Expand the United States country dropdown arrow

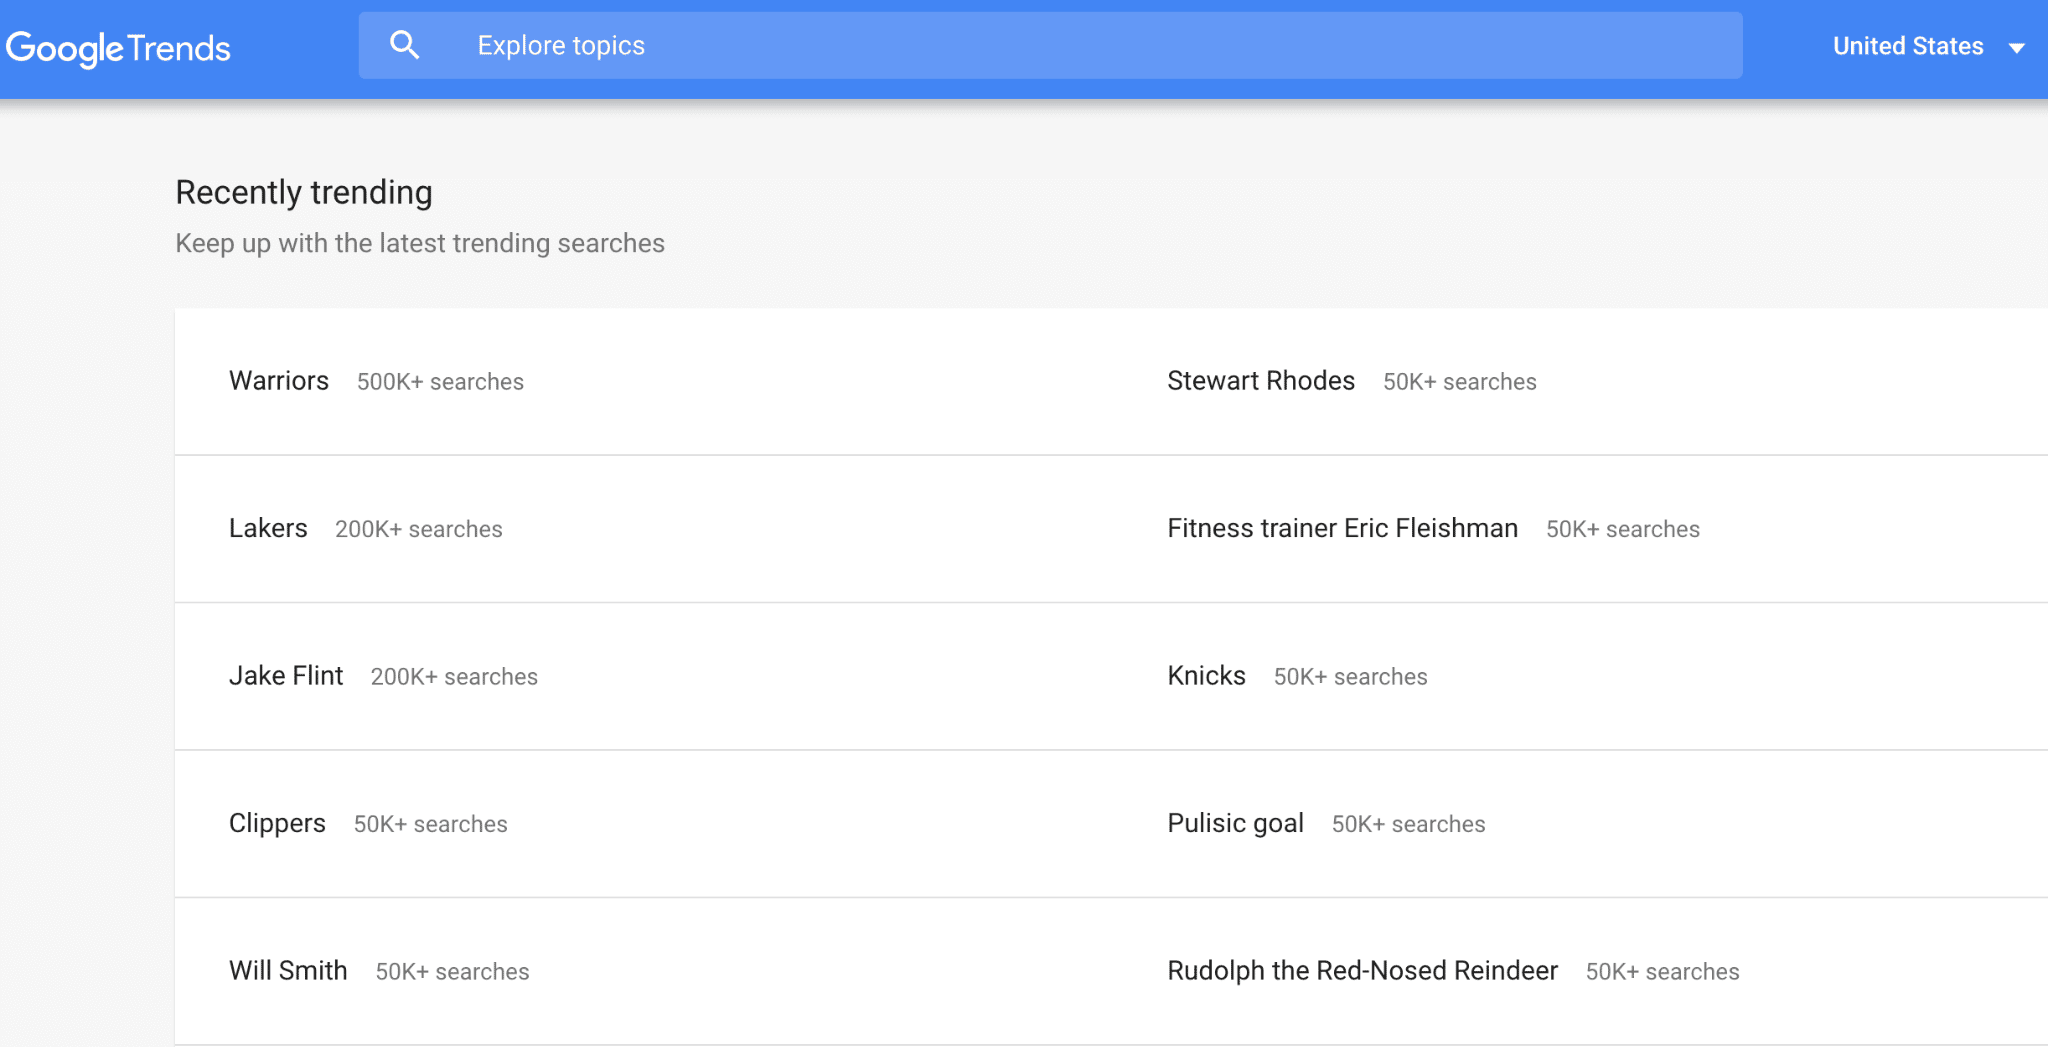tap(2017, 47)
